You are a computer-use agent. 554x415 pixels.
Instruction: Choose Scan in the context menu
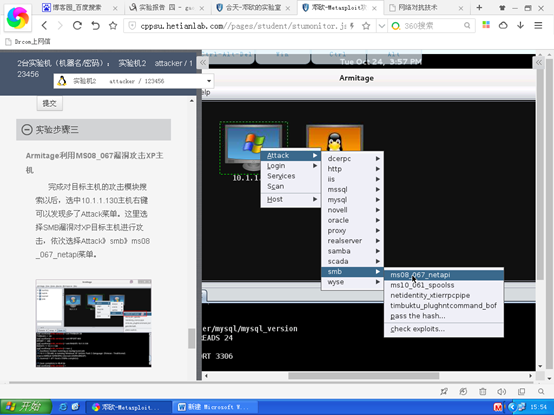[290, 186]
